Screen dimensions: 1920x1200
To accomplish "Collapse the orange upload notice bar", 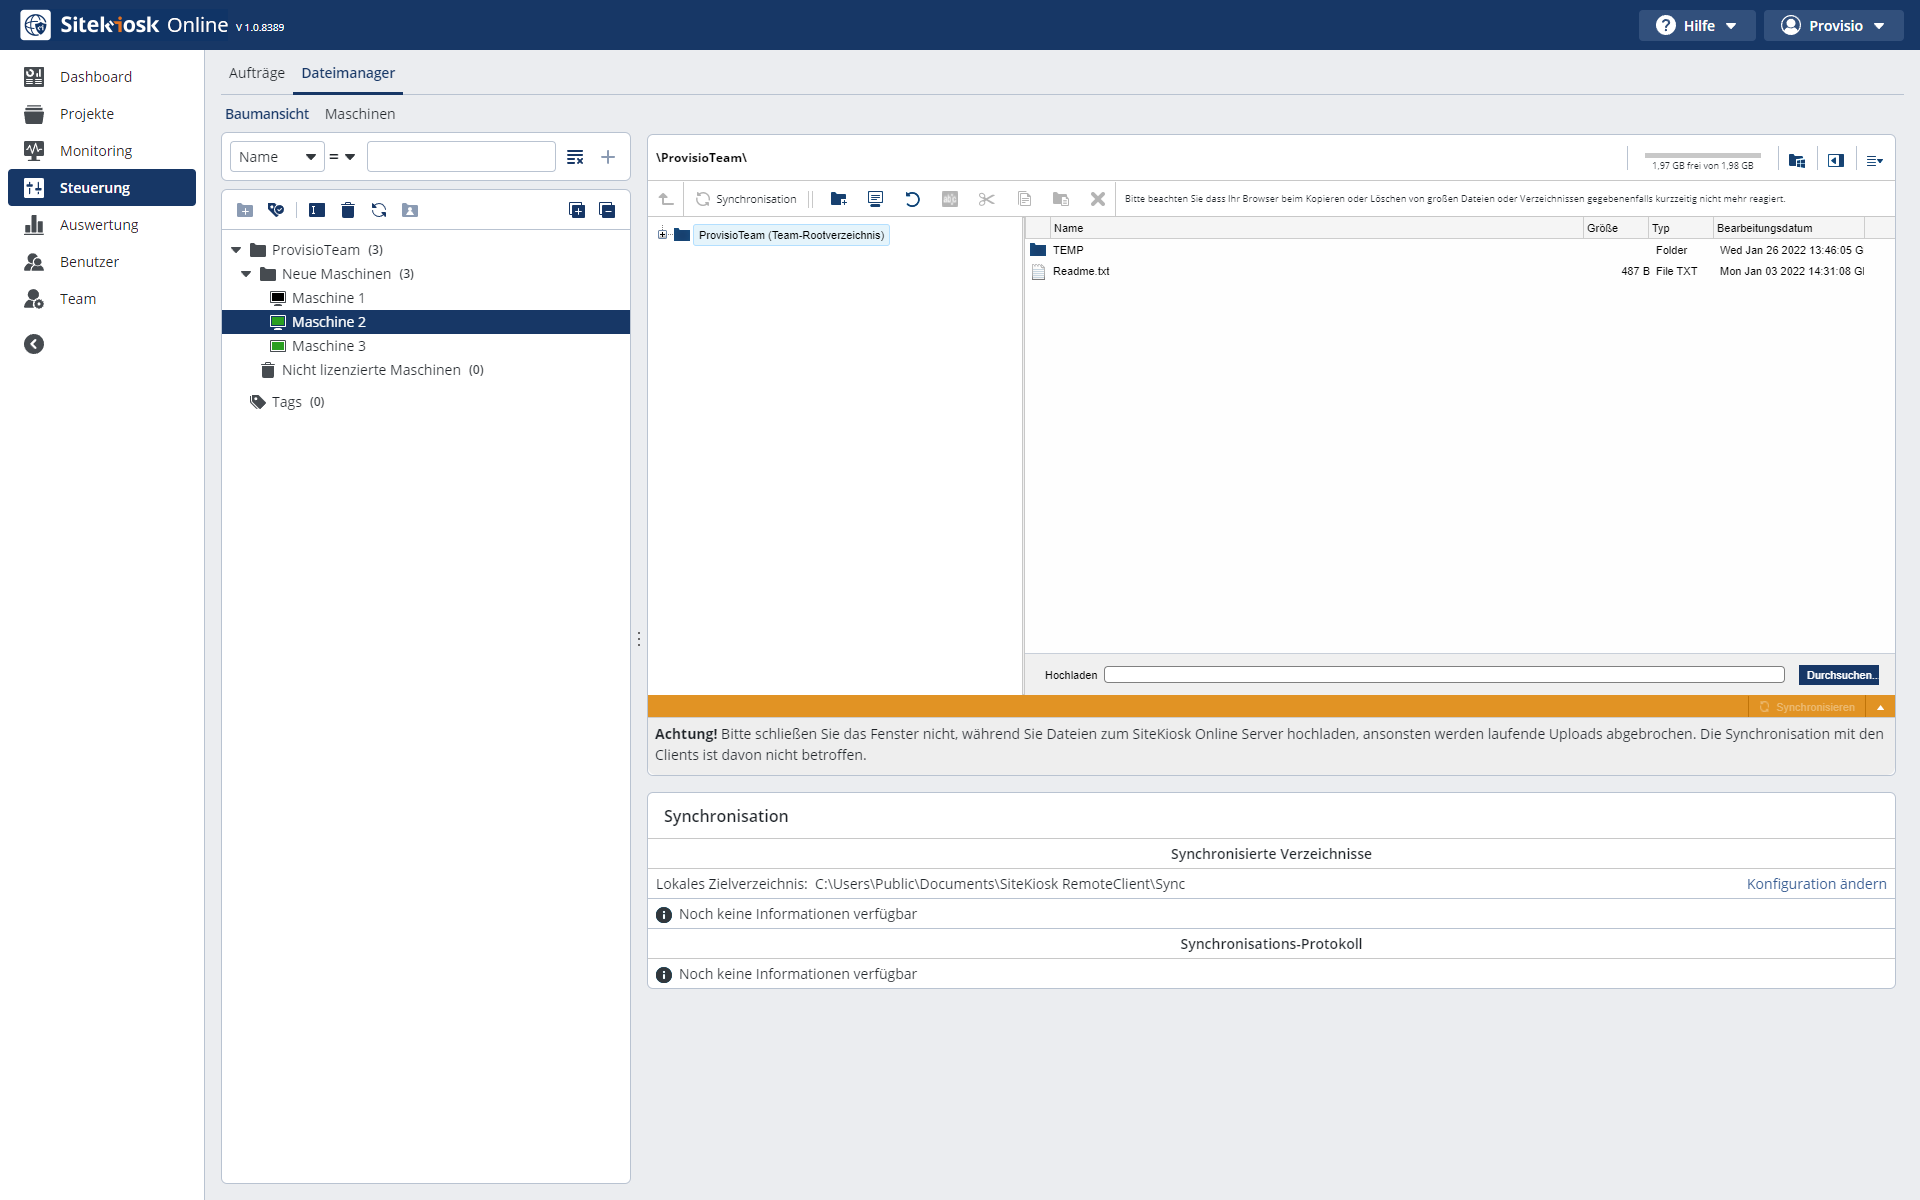I will coord(1880,707).
